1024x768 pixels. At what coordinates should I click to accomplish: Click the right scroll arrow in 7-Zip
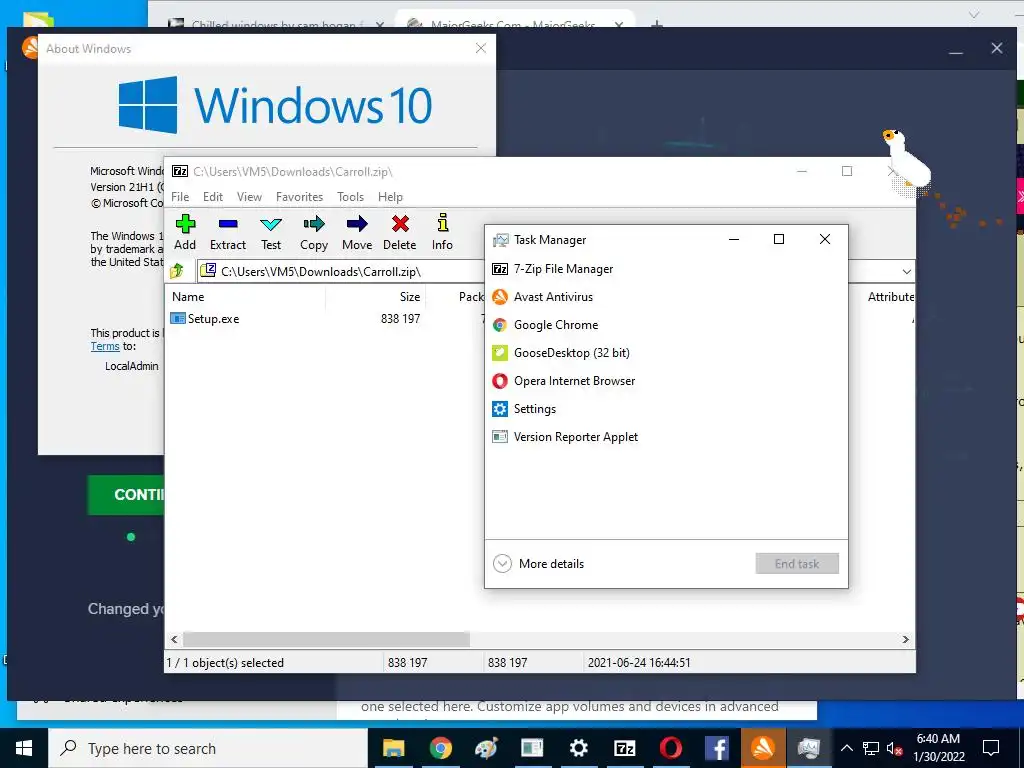[x=905, y=639]
